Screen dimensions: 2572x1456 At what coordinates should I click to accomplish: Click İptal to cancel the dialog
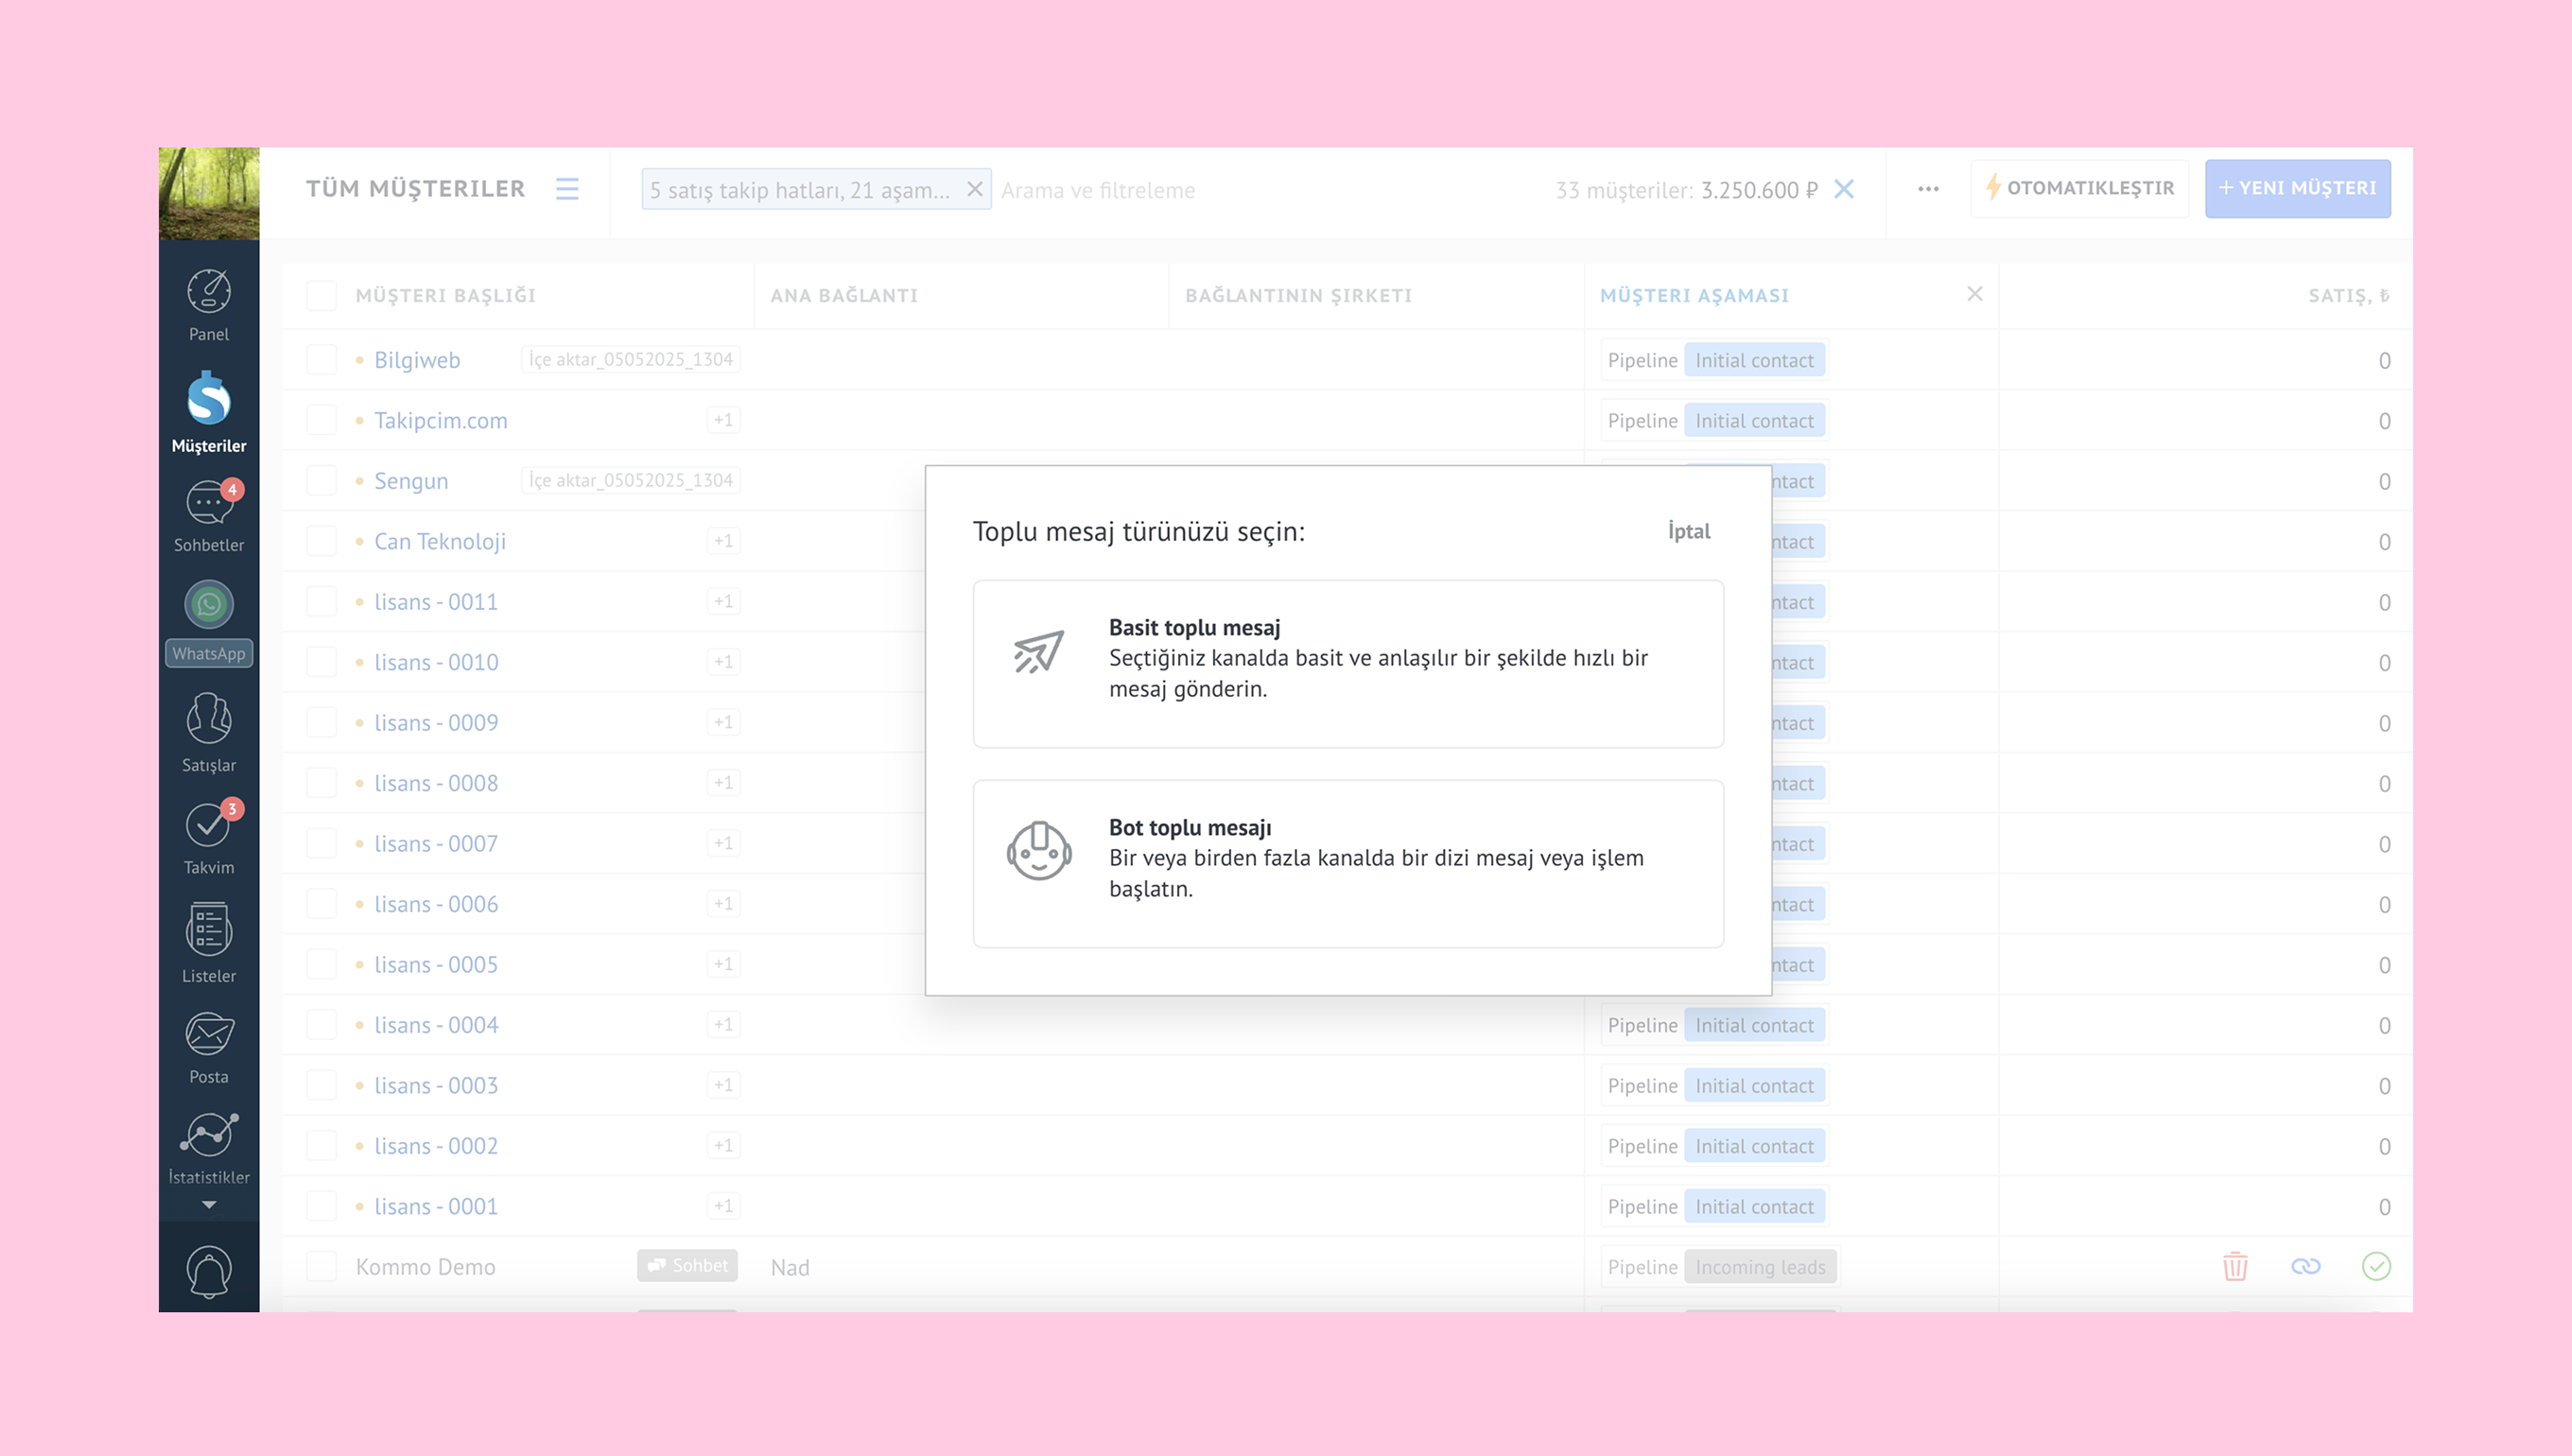coord(1689,531)
